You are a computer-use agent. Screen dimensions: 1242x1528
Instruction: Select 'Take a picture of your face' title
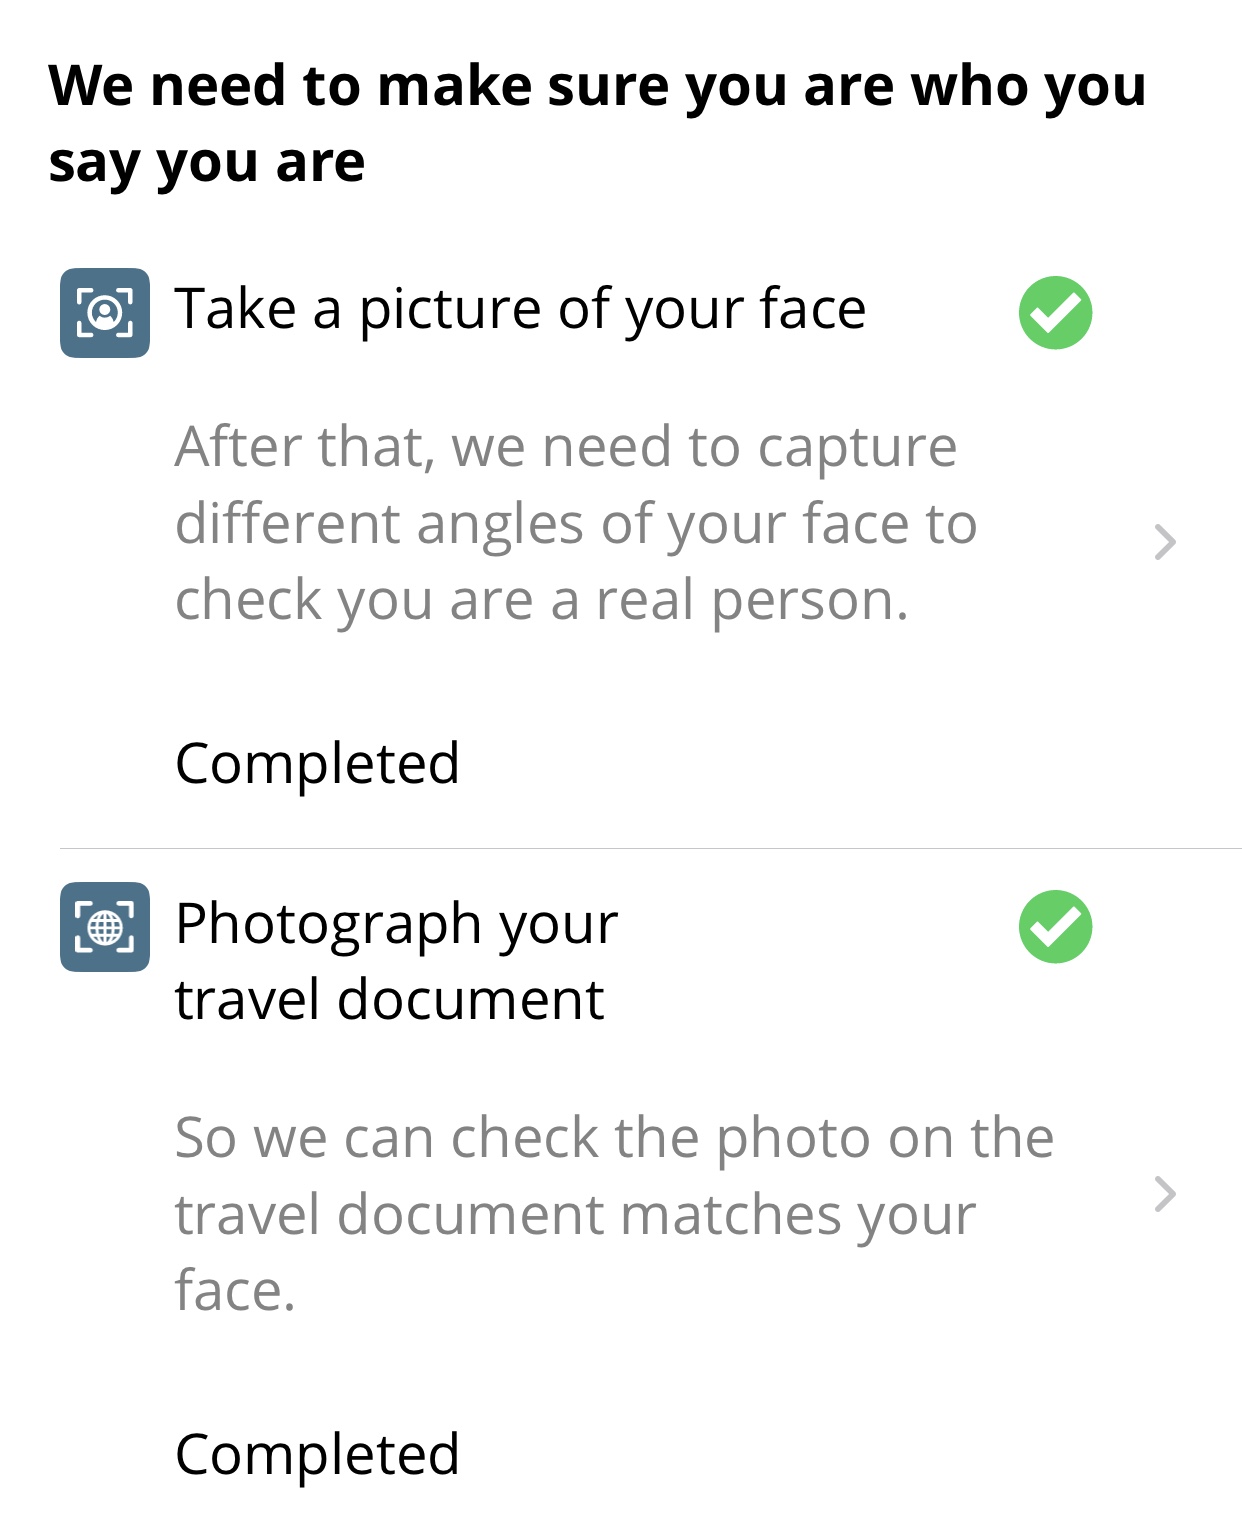tap(520, 309)
